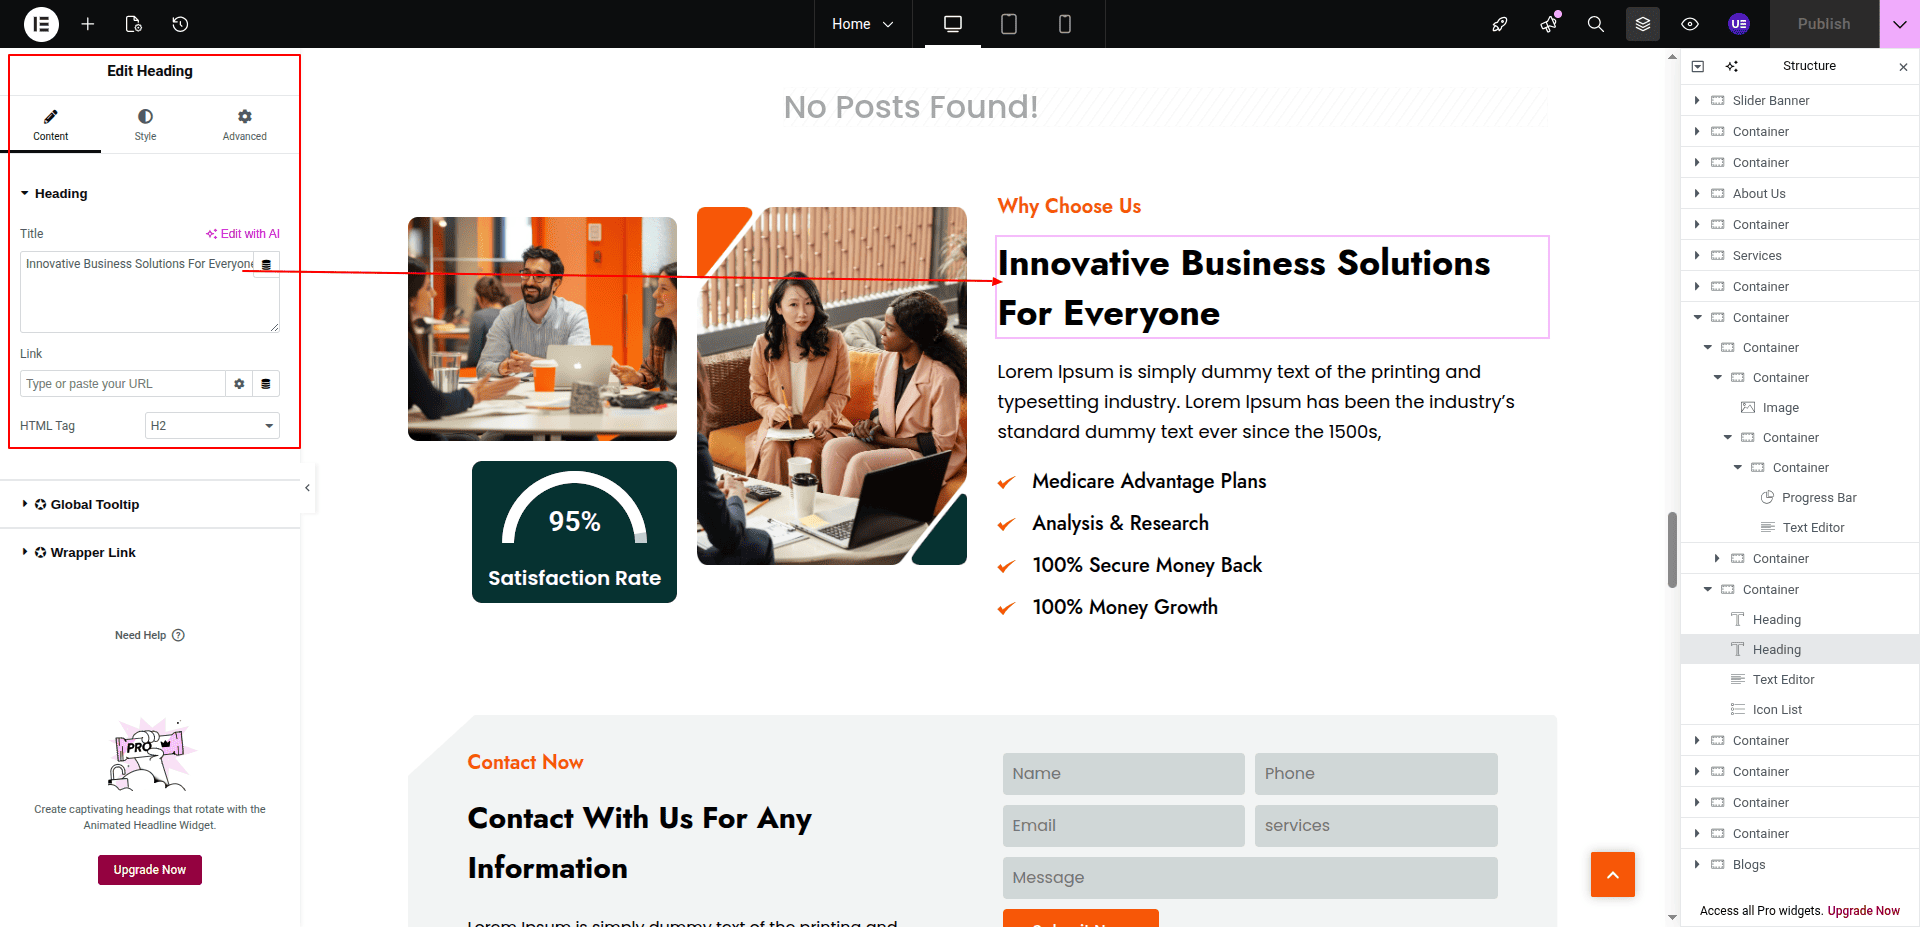
Task: Click the canvas vertical scrollbar thumb
Action: point(1672,550)
